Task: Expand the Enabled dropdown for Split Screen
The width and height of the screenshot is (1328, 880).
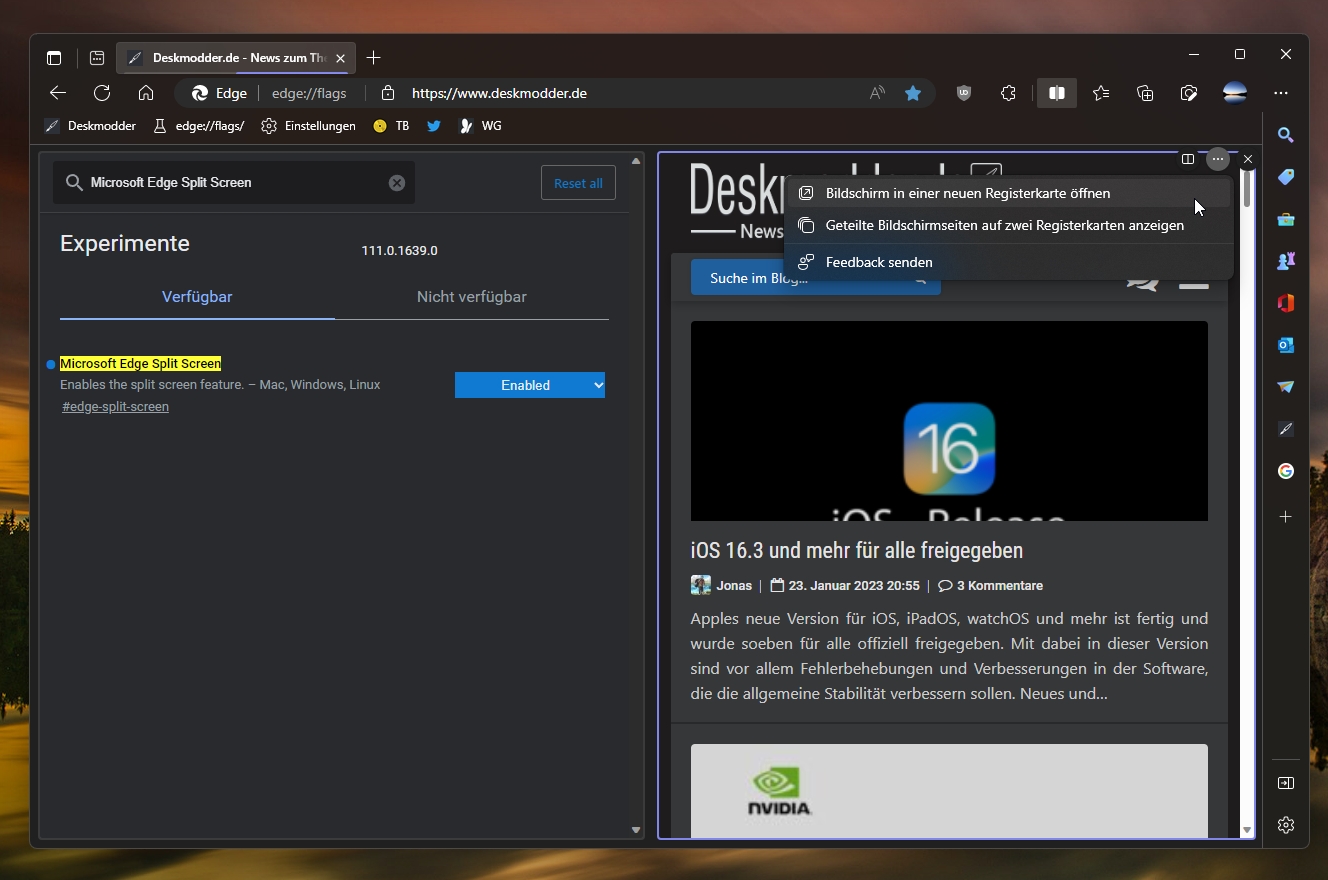Action: point(530,385)
